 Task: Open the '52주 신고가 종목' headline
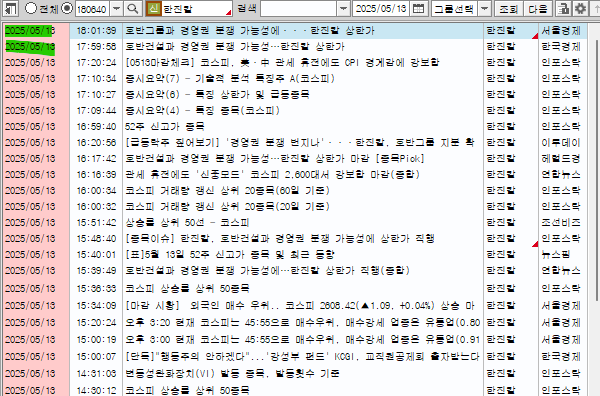165,127
